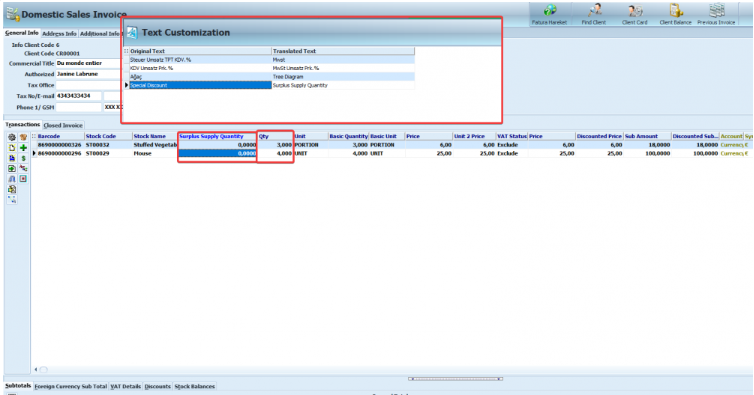
Task: Click the Discounted Price column header
Action: click(599, 136)
